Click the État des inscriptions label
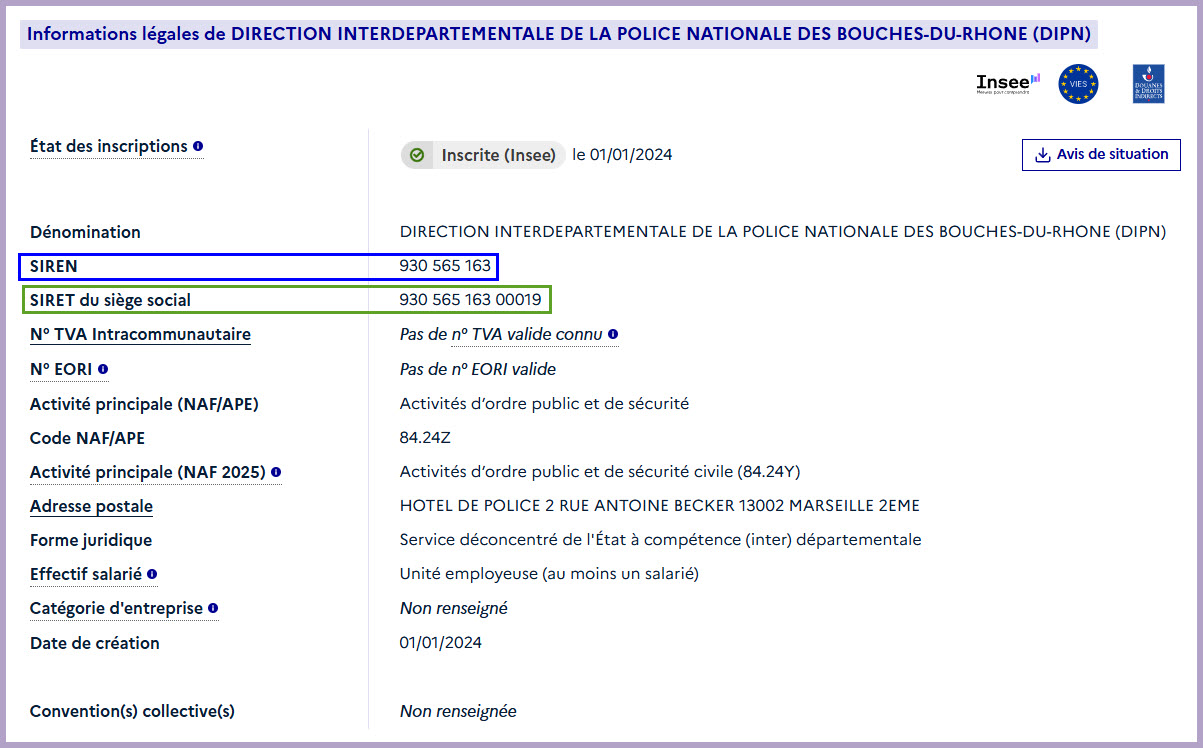The width and height of the screenshot is (1203, 748). coord(109,147)
